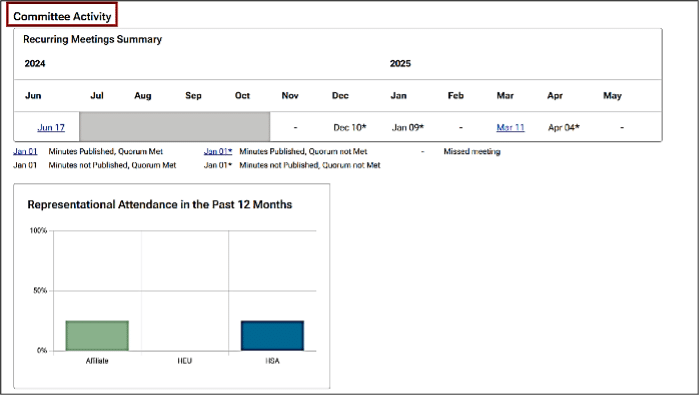Click the 0% axis label on chart
This screenshot has height=396, width=700.
click(x=42, y=350)
